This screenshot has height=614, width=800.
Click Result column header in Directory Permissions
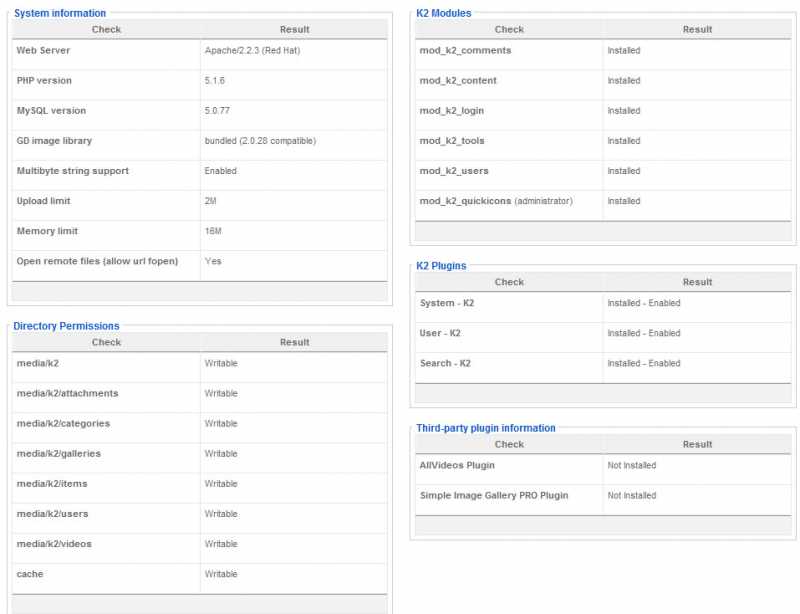(294, 342)
